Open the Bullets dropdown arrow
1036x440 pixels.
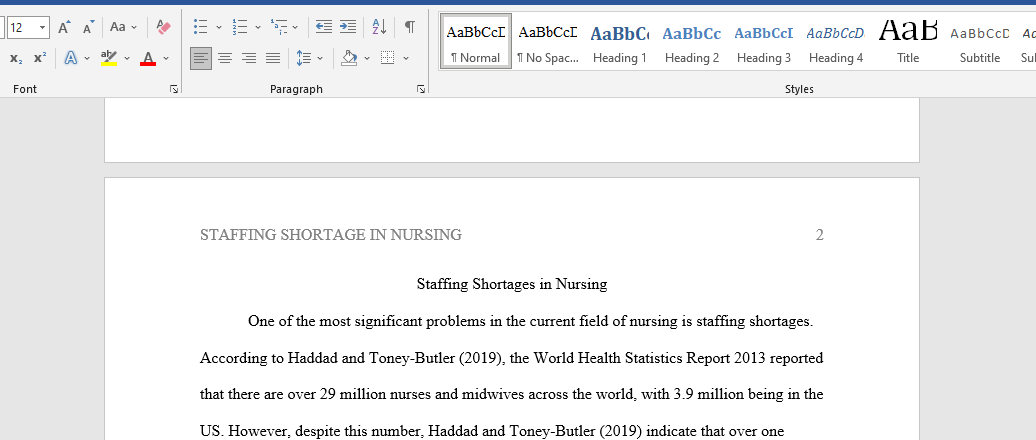(219, 27)
